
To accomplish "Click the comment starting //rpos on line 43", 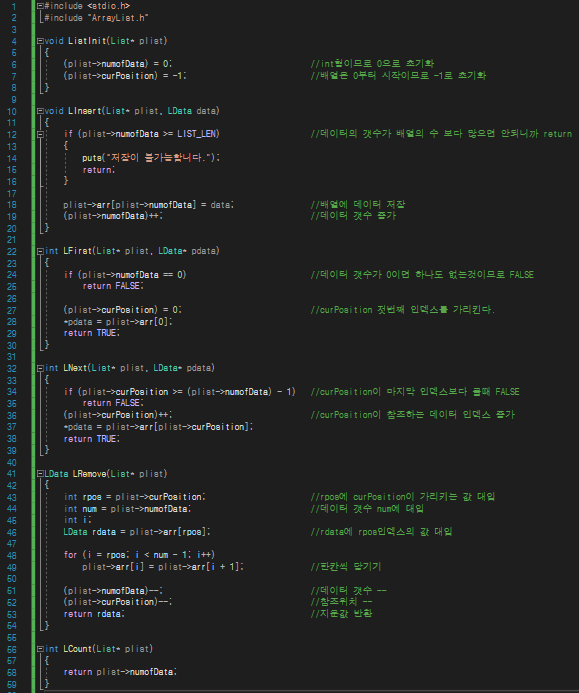I will pos(403,497).
